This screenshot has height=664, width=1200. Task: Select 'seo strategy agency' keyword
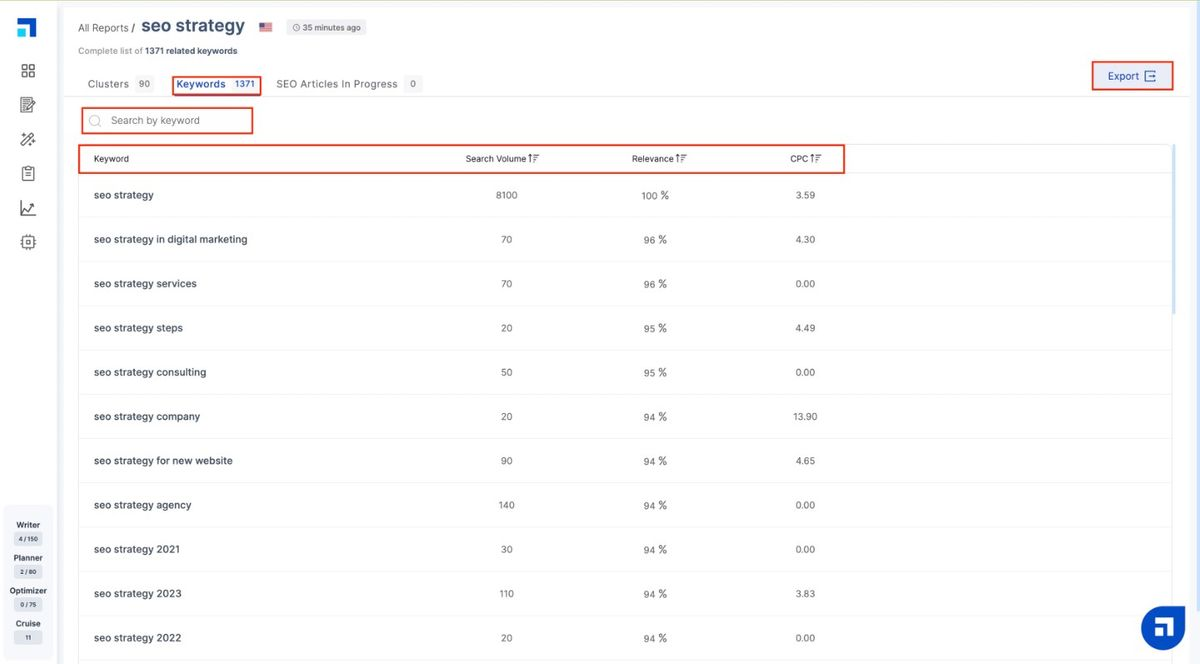click(142, 505)
